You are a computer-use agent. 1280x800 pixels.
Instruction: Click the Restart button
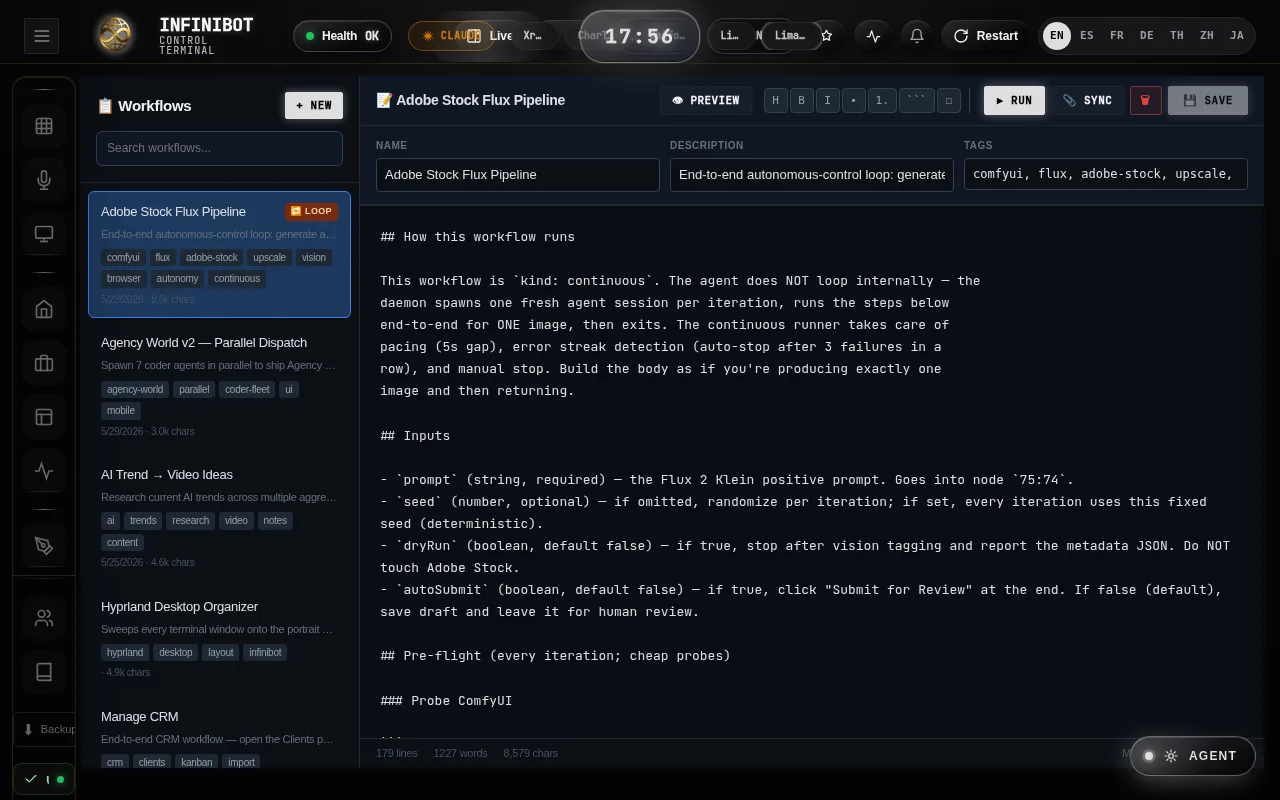click(986, 36)
